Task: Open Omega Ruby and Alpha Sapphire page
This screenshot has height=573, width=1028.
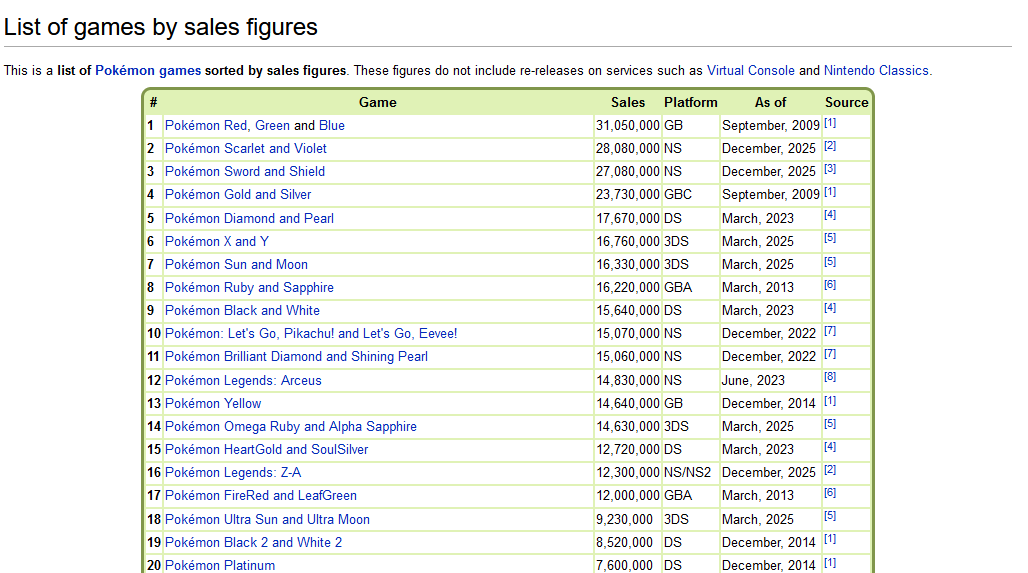Action: tap(291, 426)
